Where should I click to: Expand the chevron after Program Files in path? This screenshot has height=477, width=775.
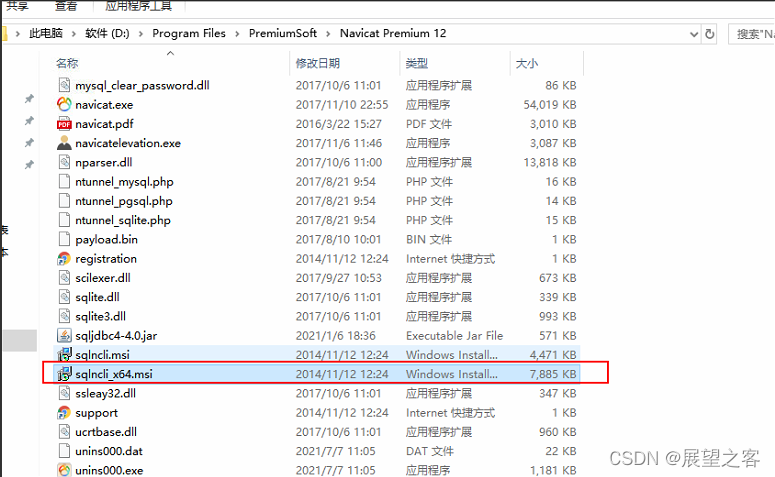[x=237, y=34]
